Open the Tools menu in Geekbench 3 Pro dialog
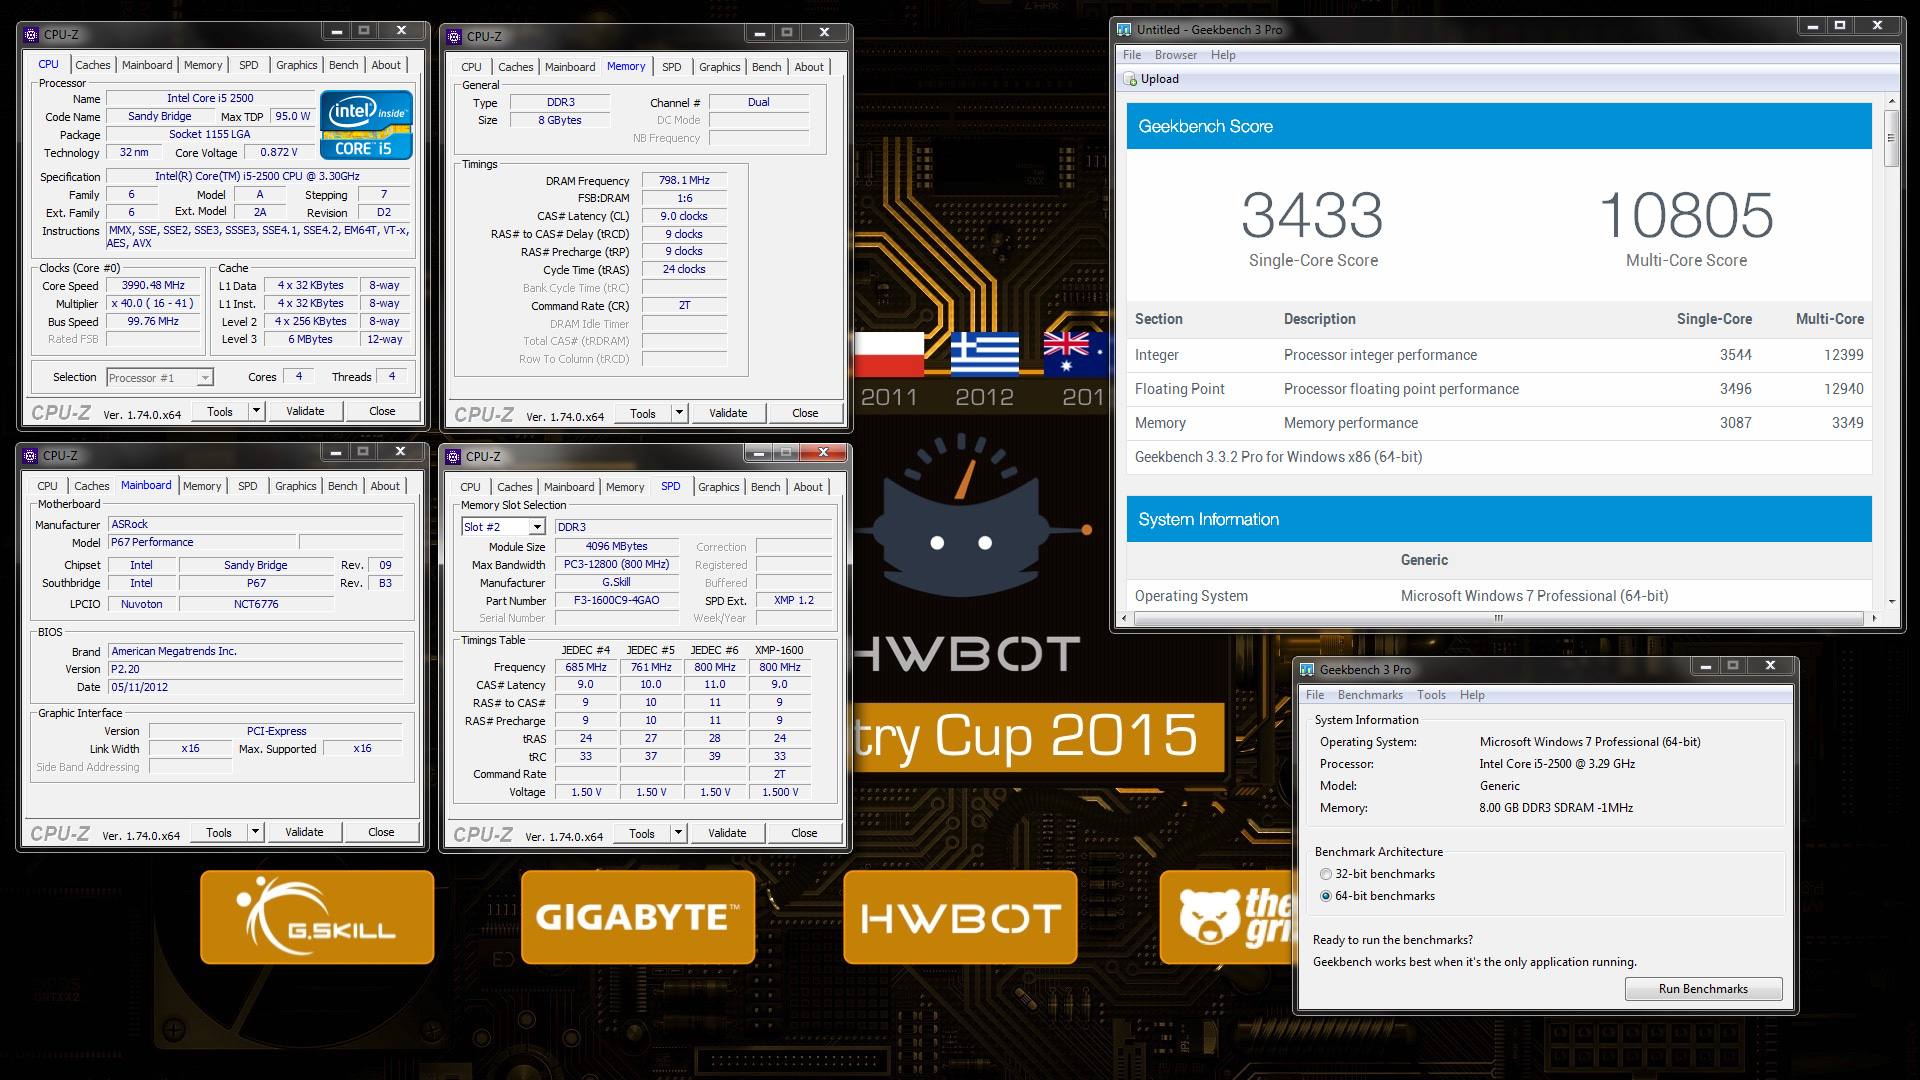1920x1080 pixels. (1431, 695)
